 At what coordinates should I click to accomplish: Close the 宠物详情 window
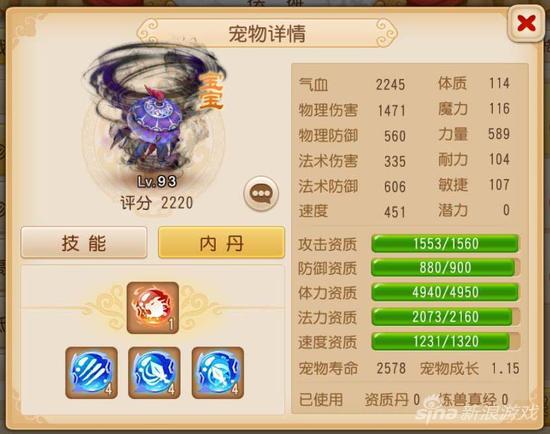coord(526,24)
